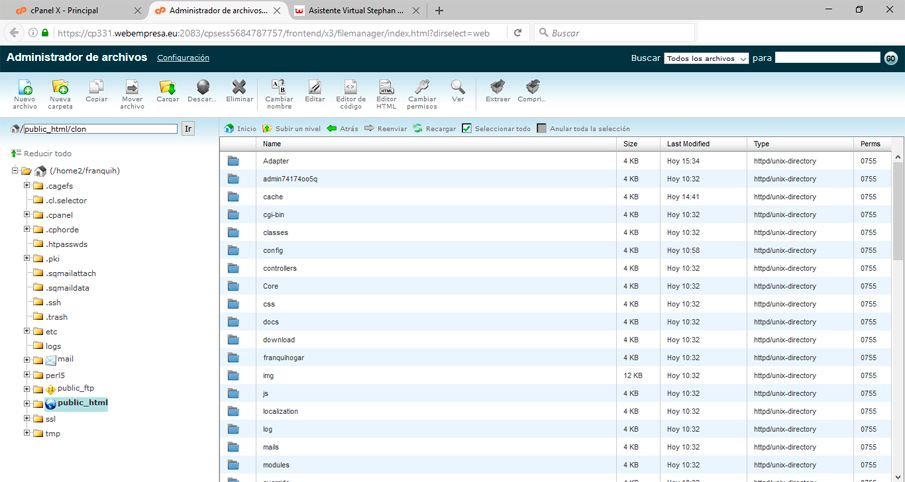Image resolution: width=905 pixels, height=482 pixels.
Task: Expand the perl5 tree node
Action: click(x=27, y=375)
